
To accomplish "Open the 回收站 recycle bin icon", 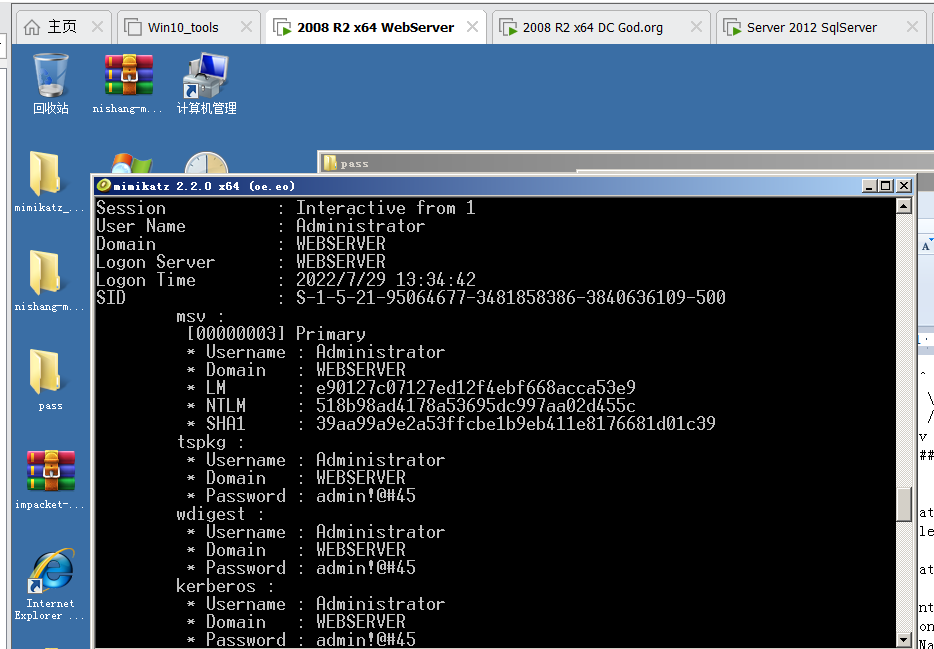I will tap(50, 78).
